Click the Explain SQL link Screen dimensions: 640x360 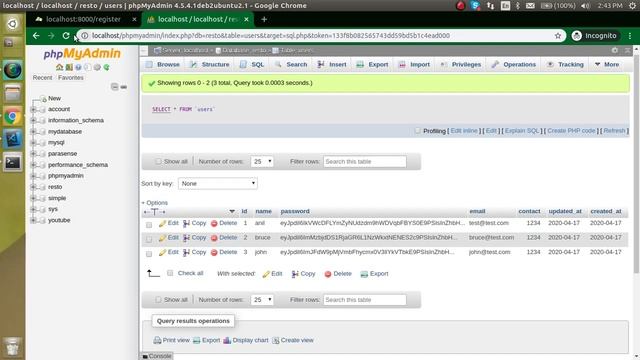click(522, 131)
